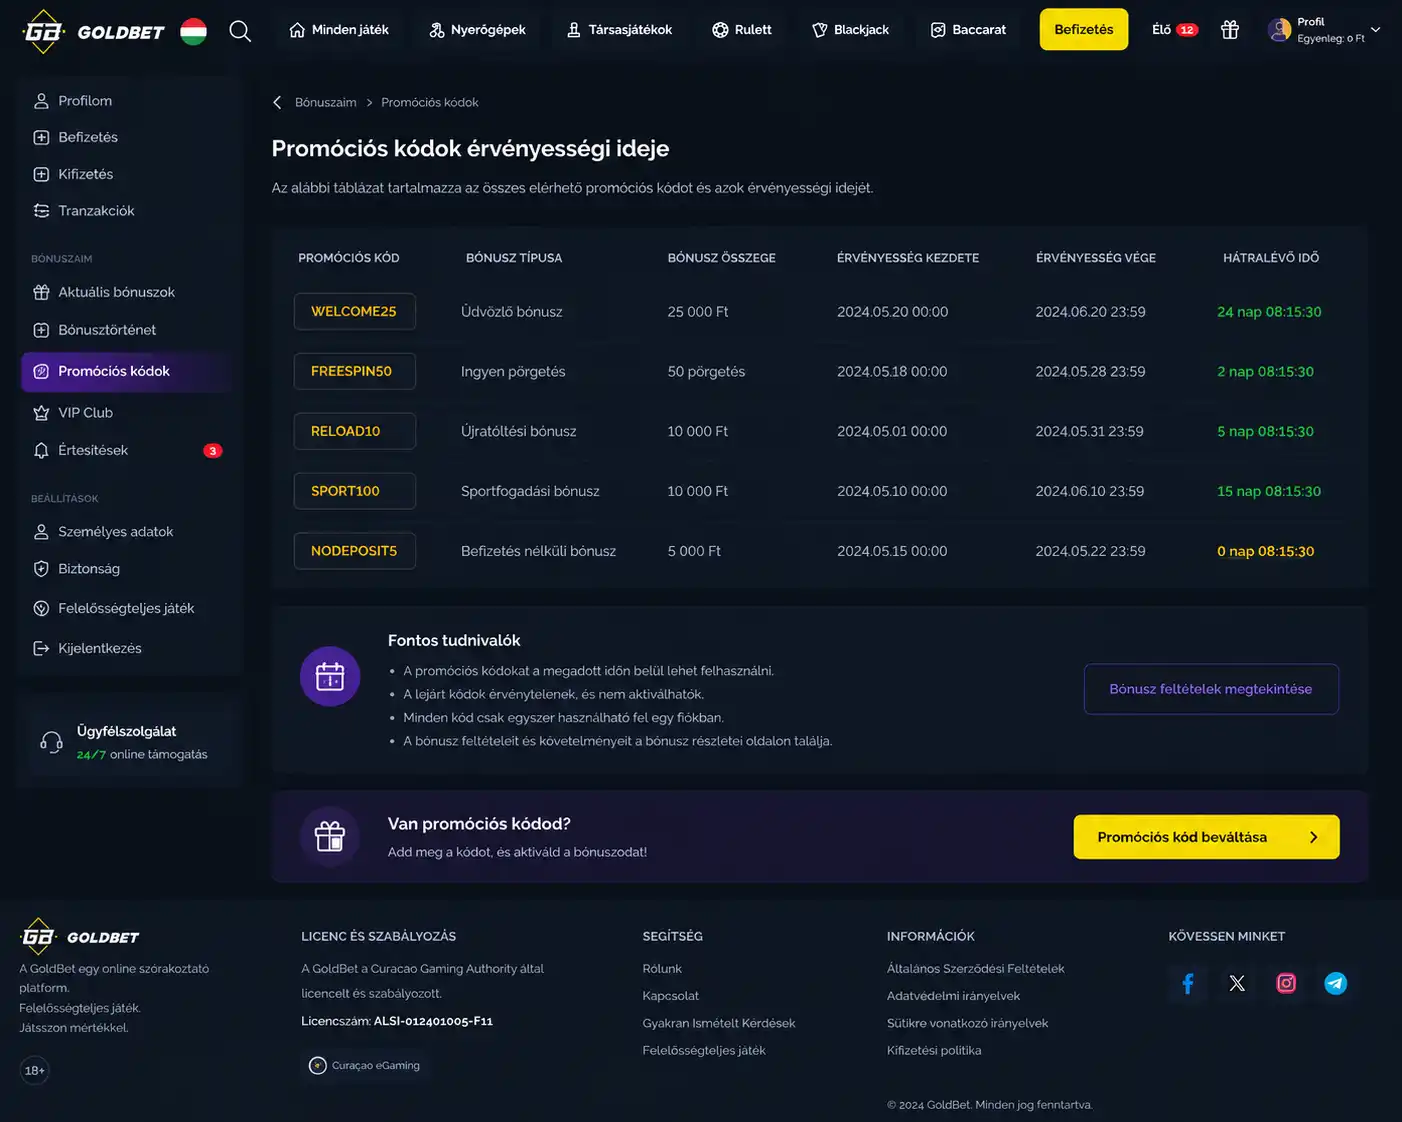Click '0 nap 08:15:30' remaining time
Image resolution: width=1402 pixels, height=1122 pixels.
point(1266,551)
